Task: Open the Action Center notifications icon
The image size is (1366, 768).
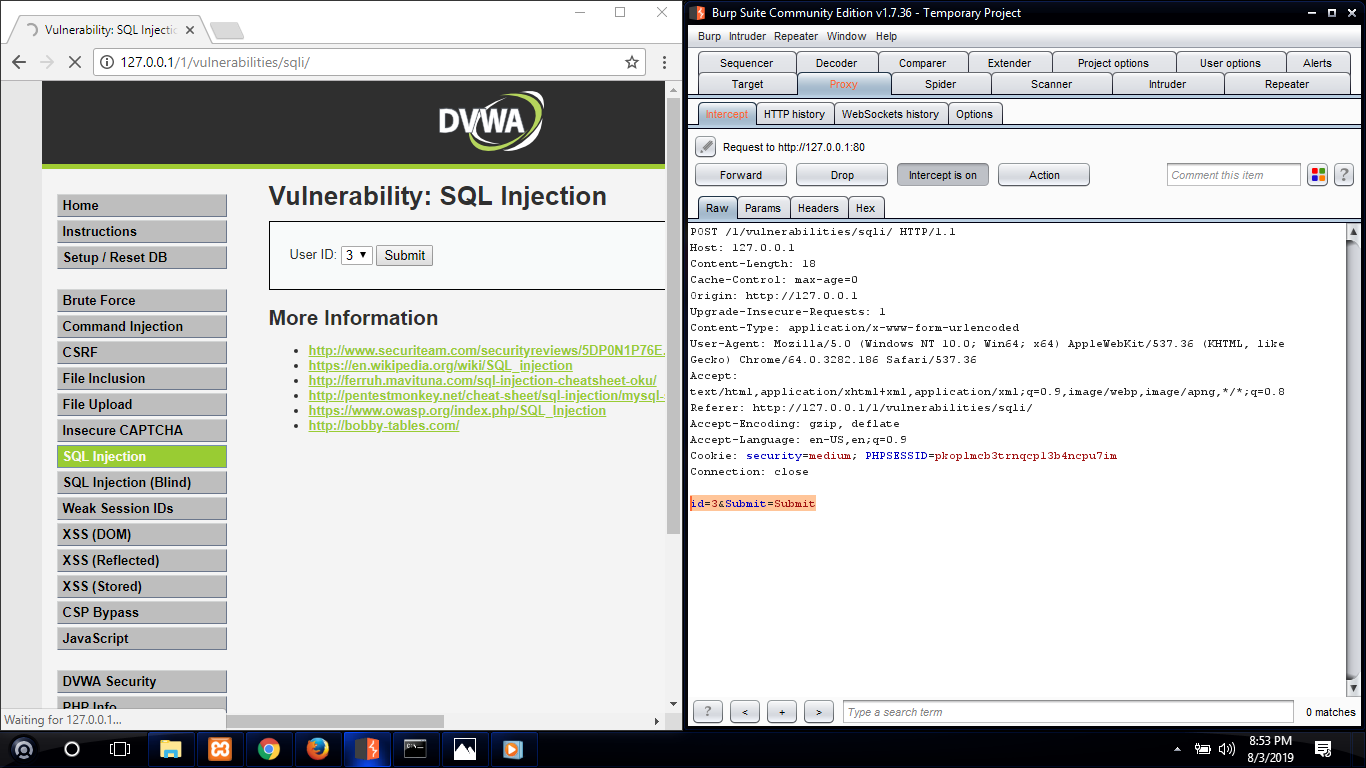Action: pyautogui.click(x=1323, y=748)
